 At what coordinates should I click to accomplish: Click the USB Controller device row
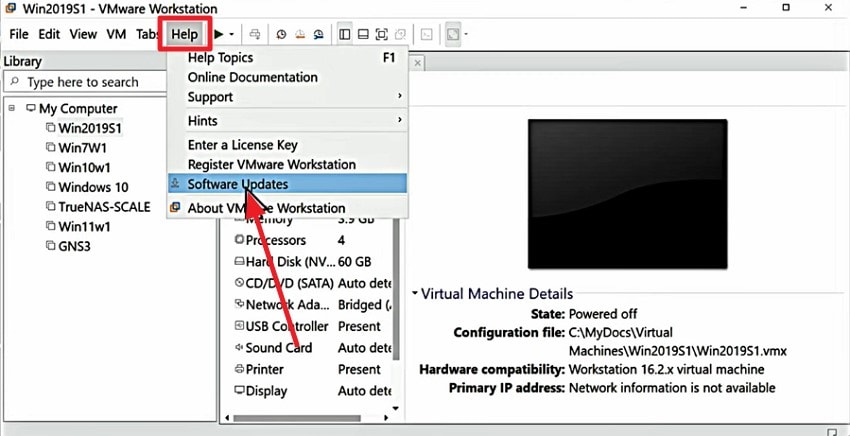tap(313, 326)
